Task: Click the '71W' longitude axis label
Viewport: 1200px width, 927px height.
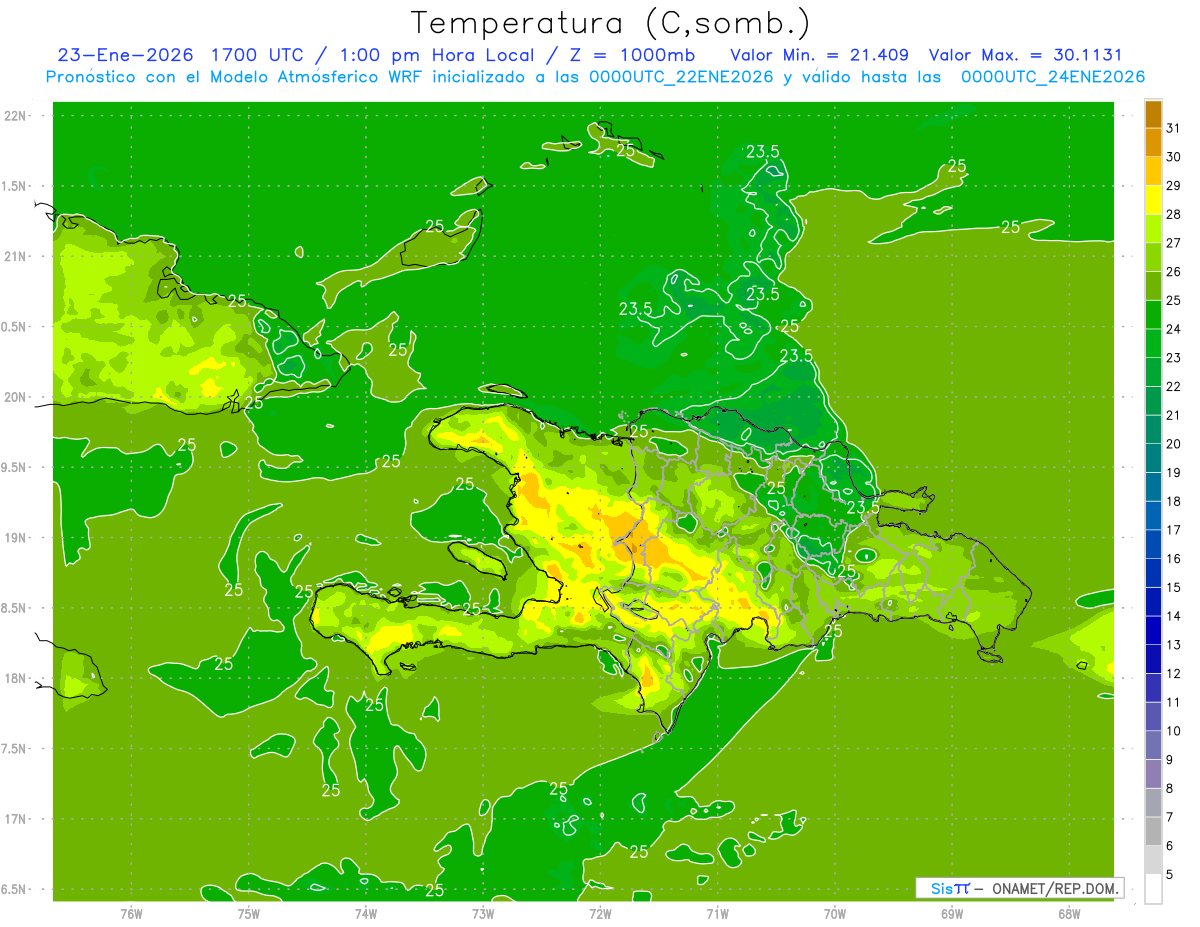Action: [x=717, y=913]
